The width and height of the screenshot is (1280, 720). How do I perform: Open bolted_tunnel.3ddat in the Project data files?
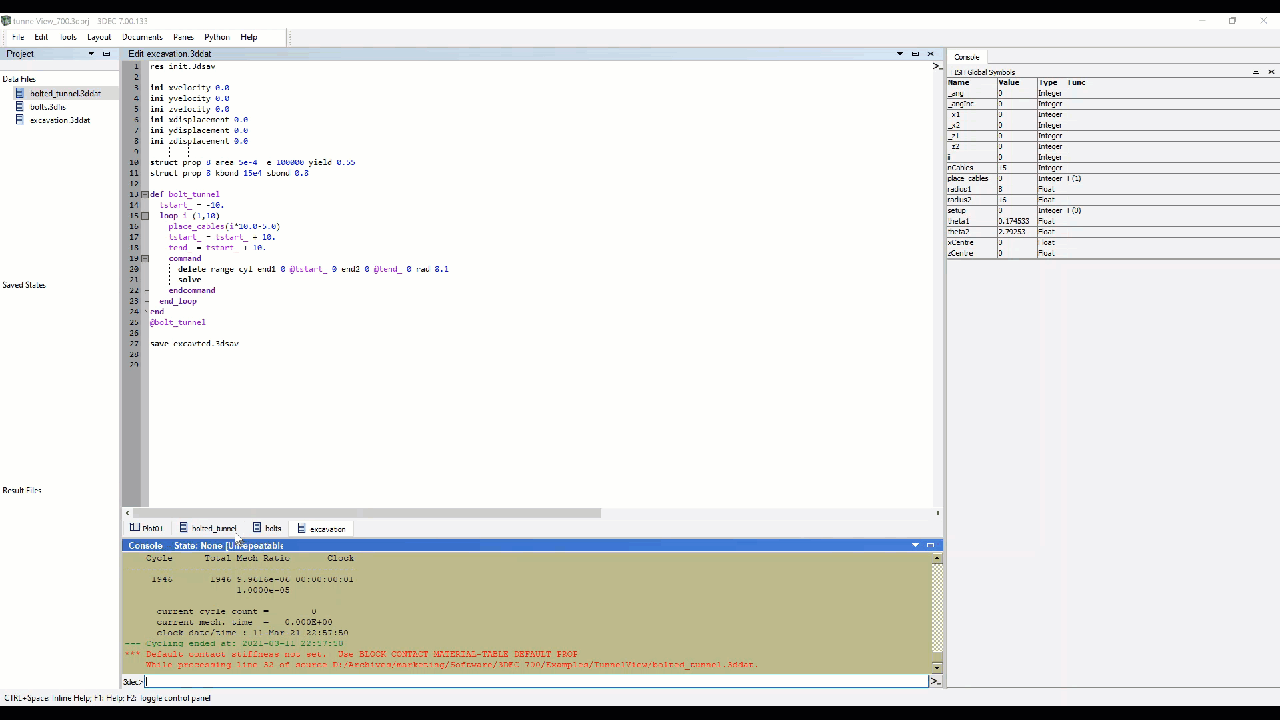coord(64,93)
